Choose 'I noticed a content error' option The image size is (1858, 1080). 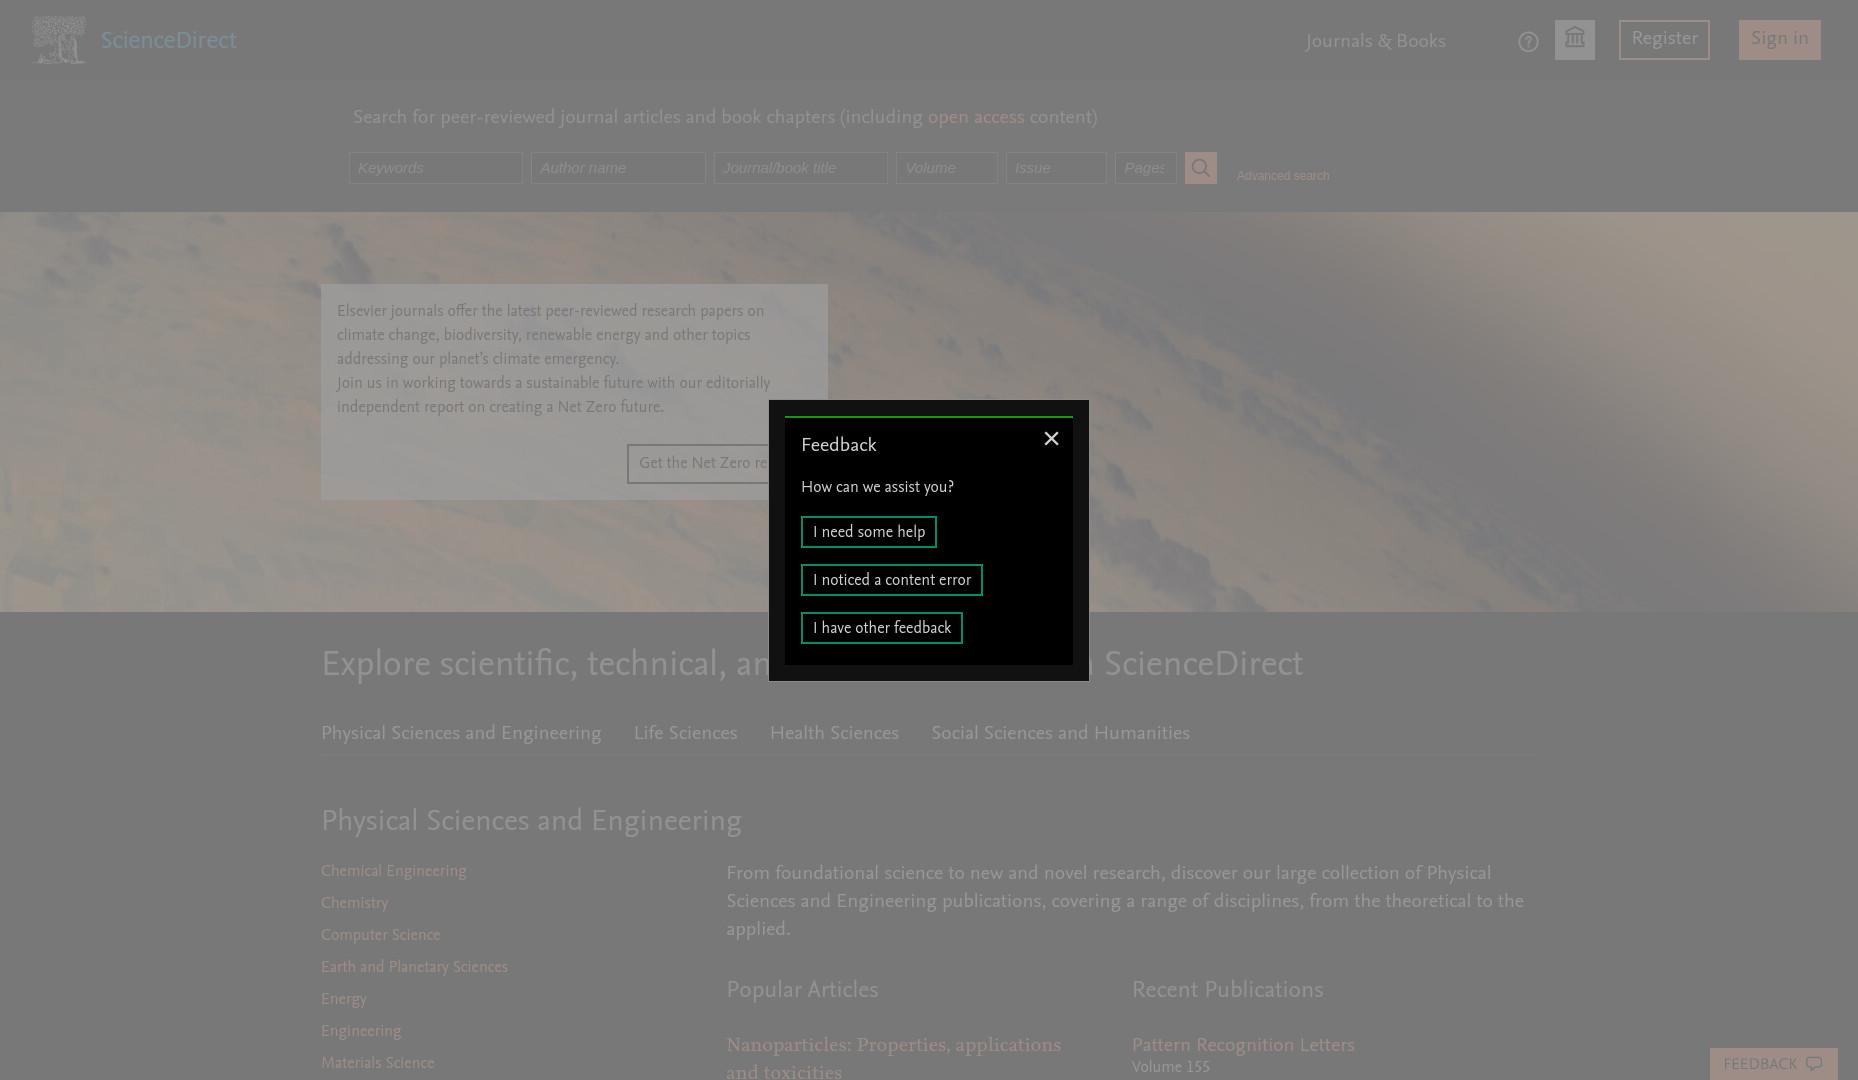click(892, 580)
